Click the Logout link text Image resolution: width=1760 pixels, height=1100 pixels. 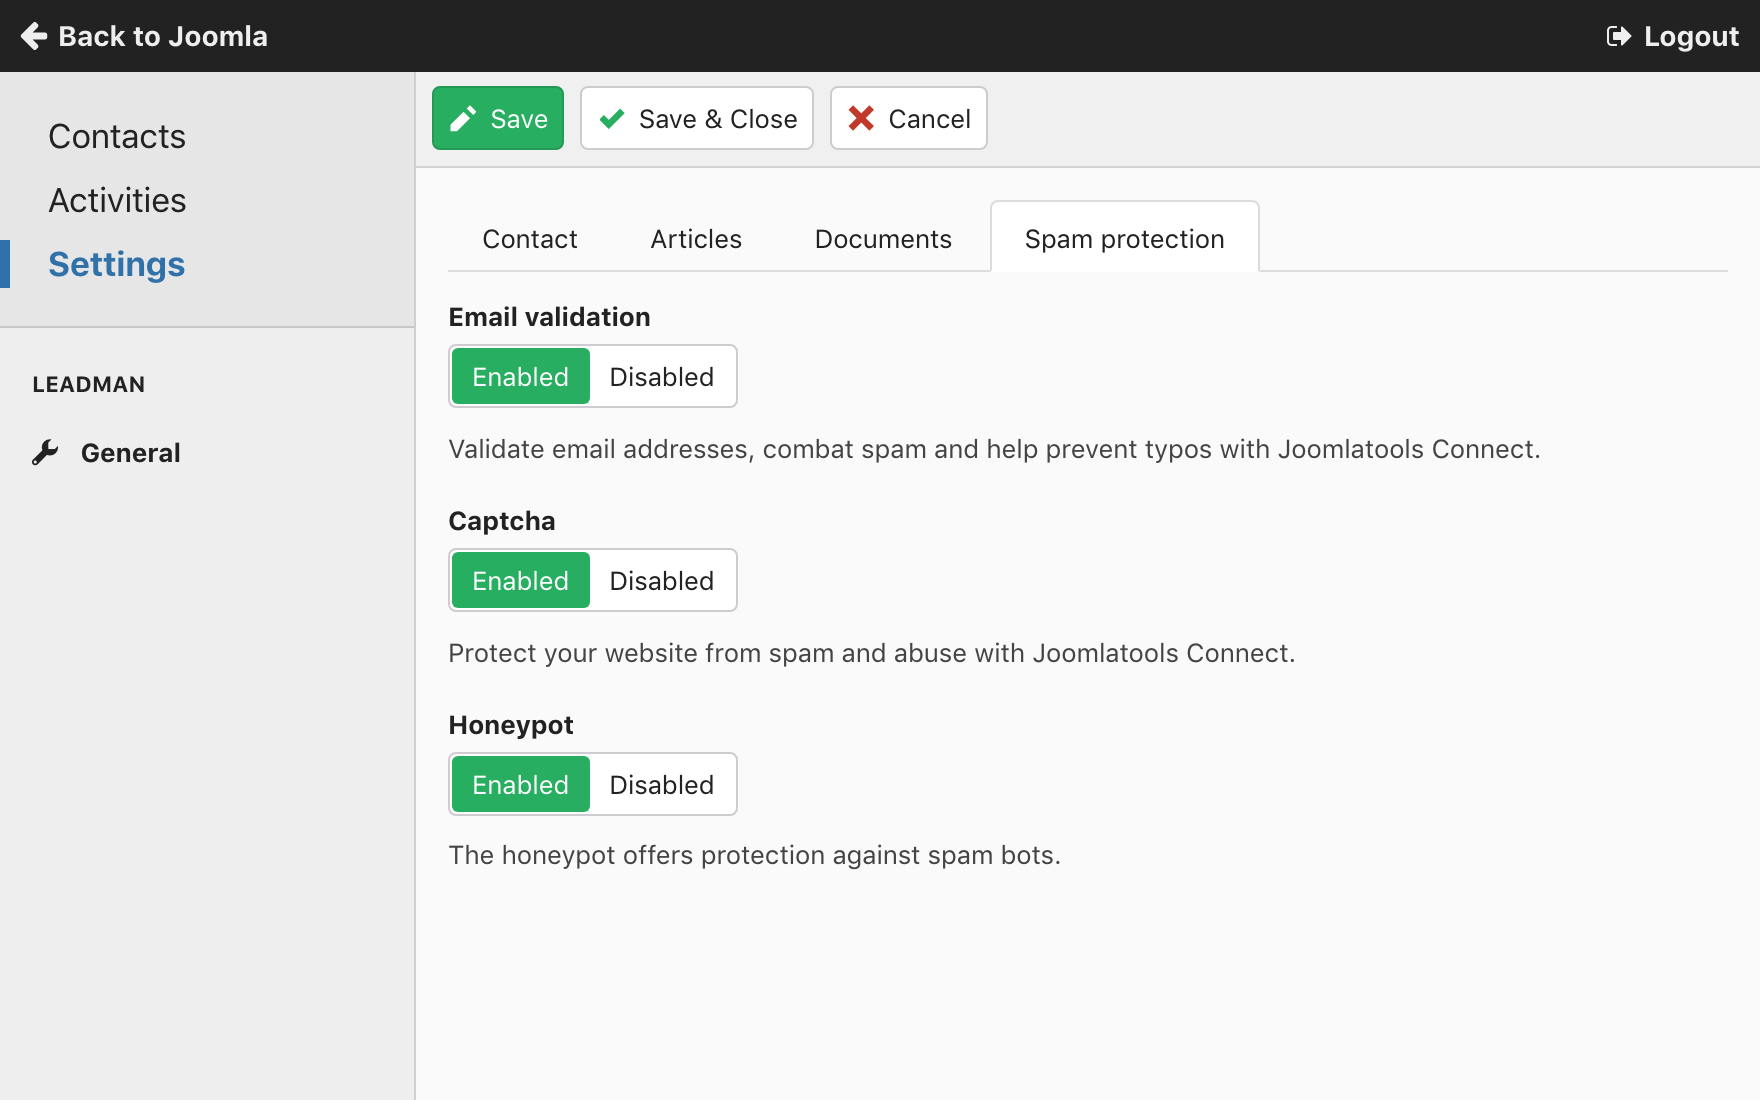tap(1691, 36)
